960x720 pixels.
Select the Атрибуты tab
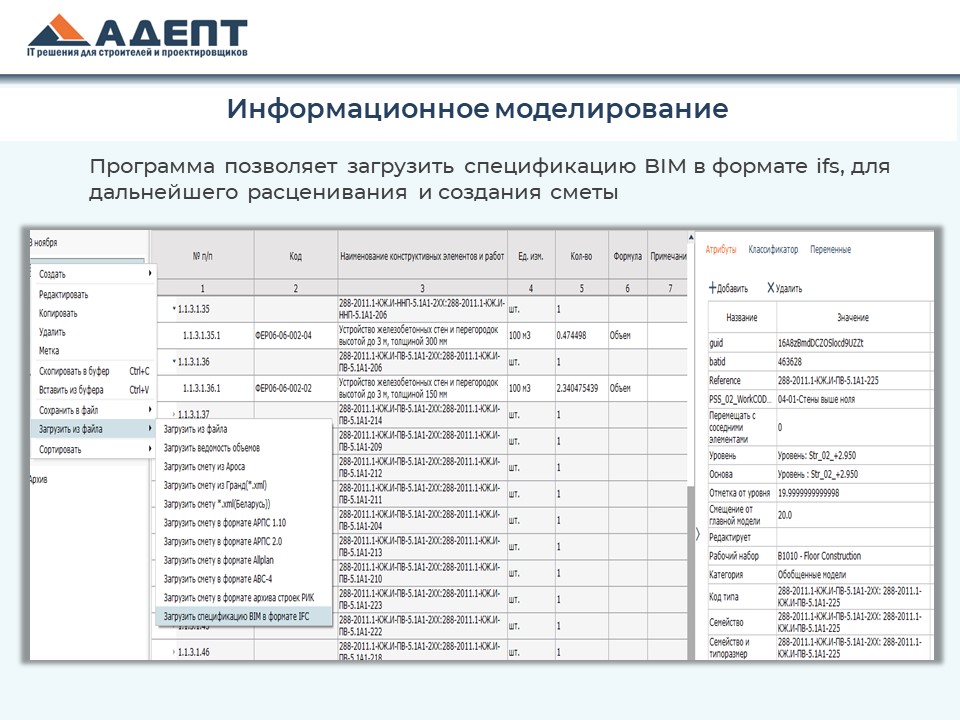721,249
